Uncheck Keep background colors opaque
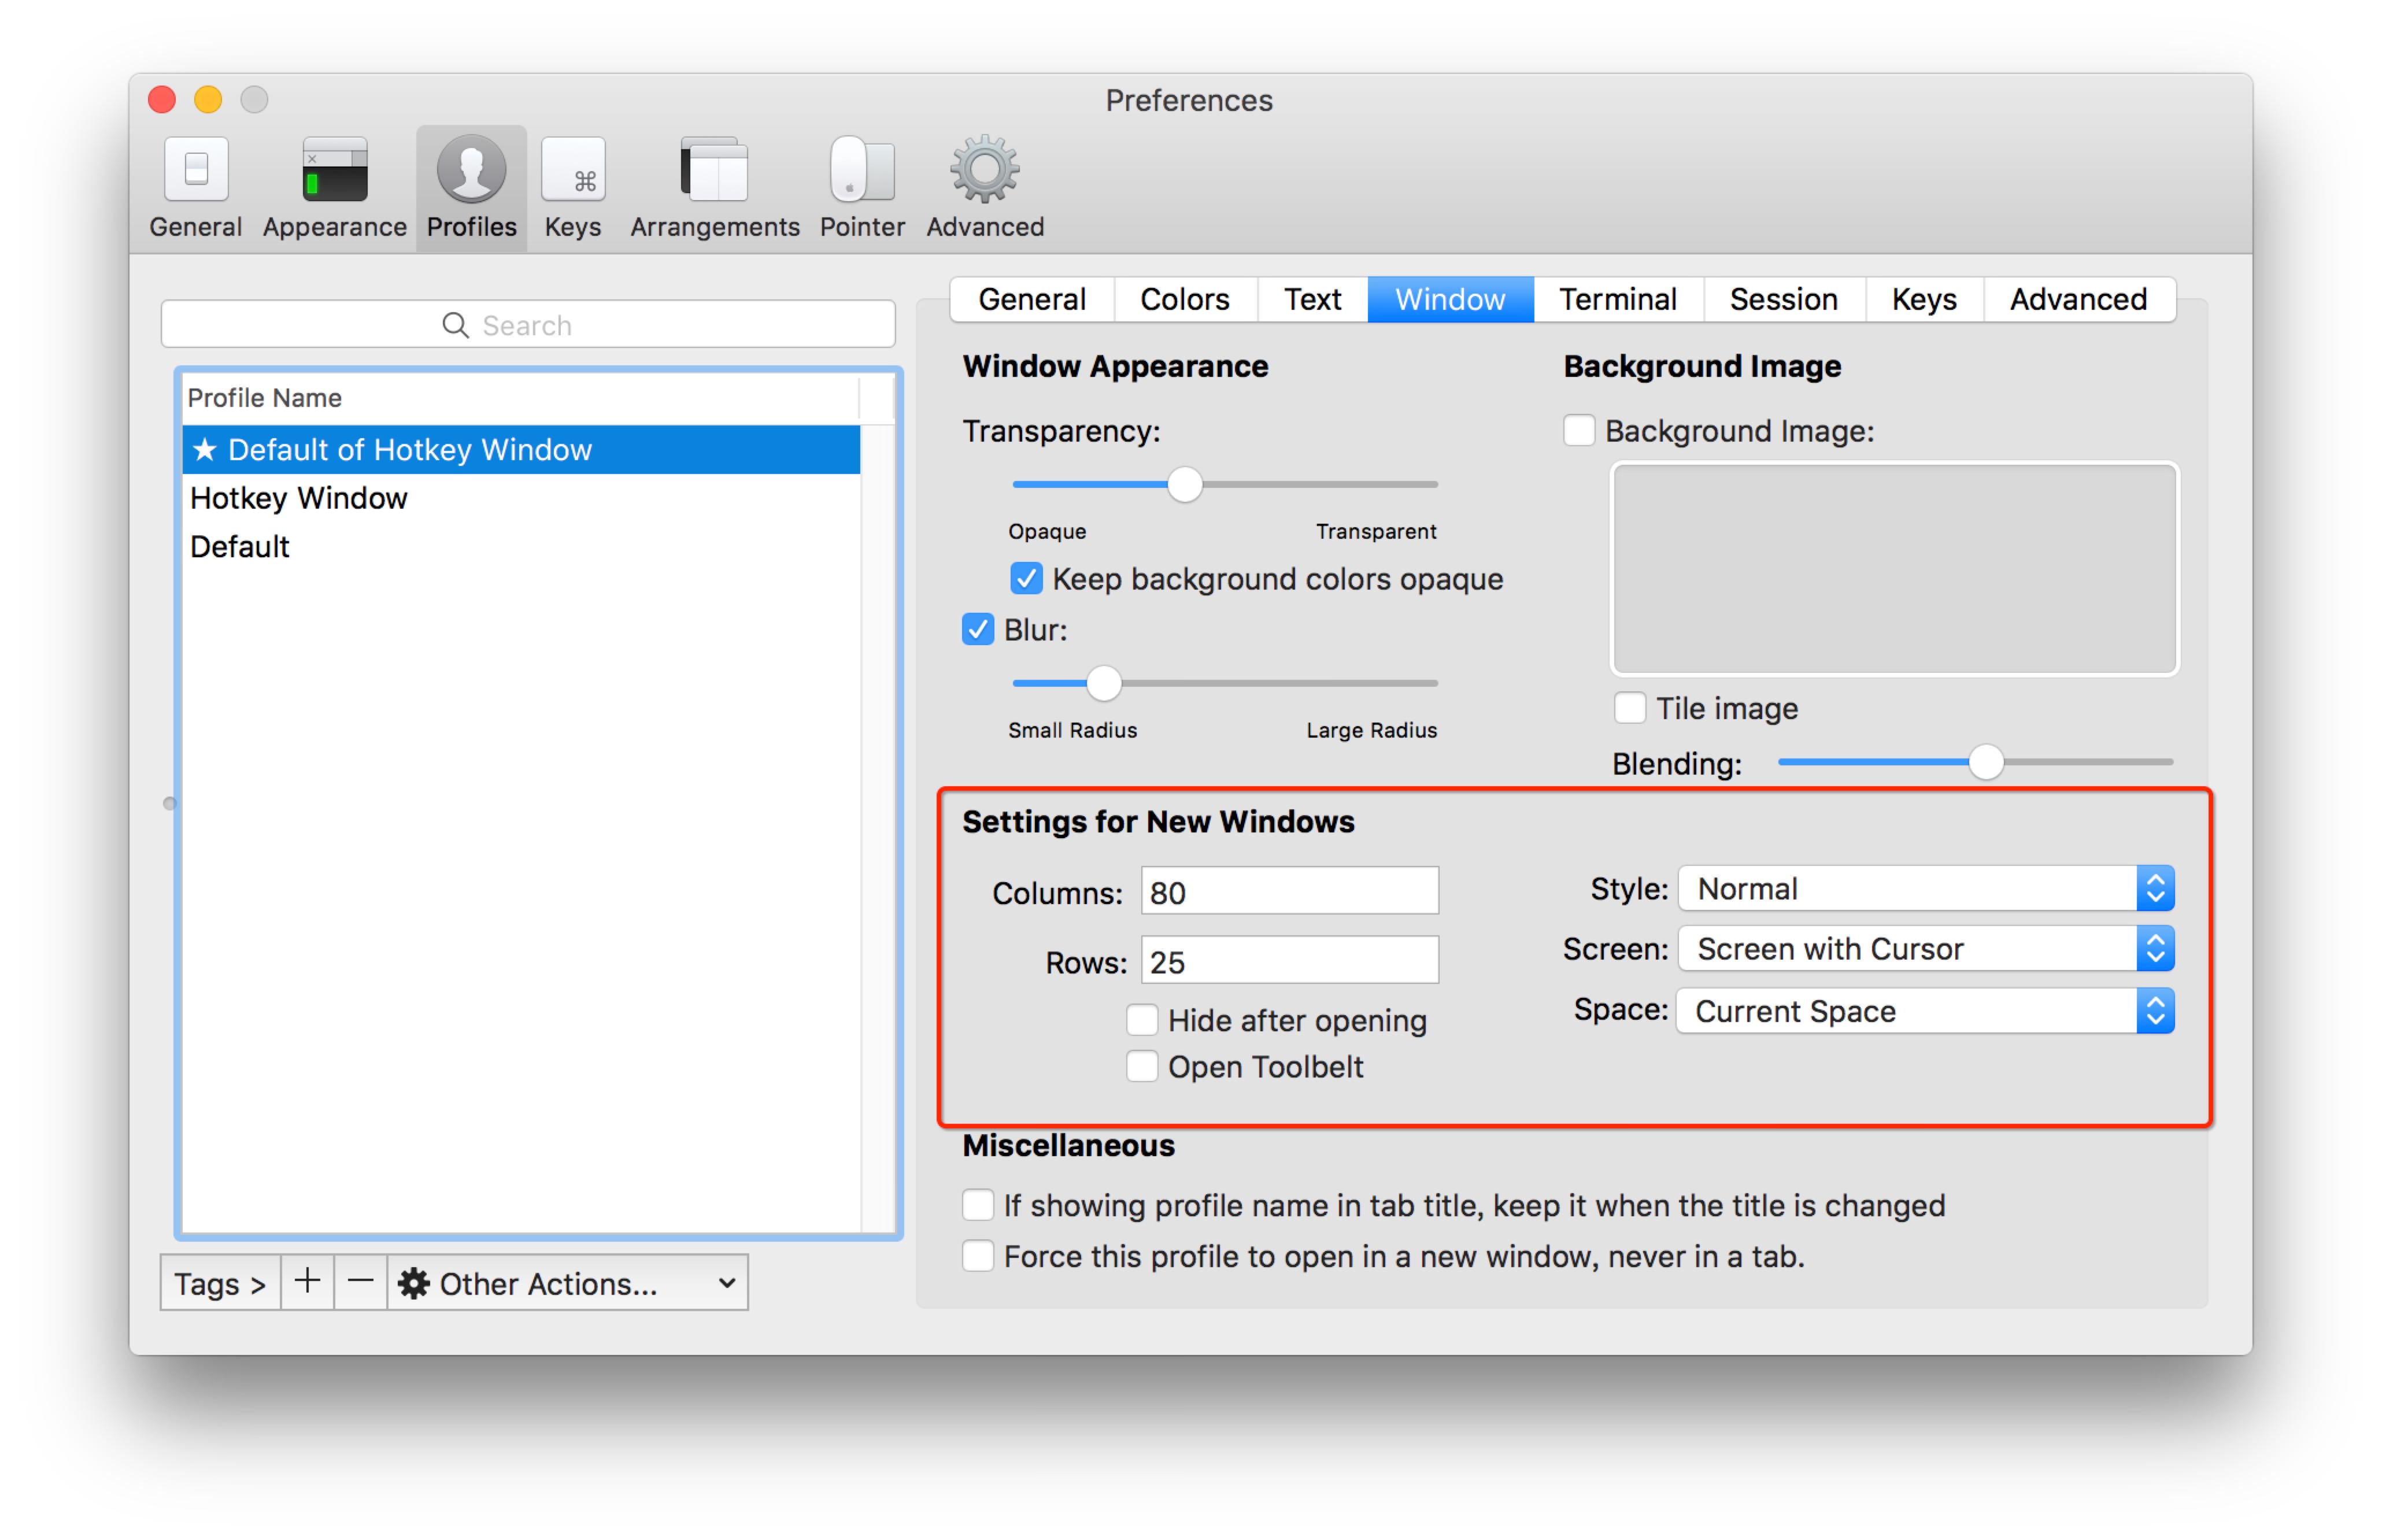 click(x=1026, y=579)
